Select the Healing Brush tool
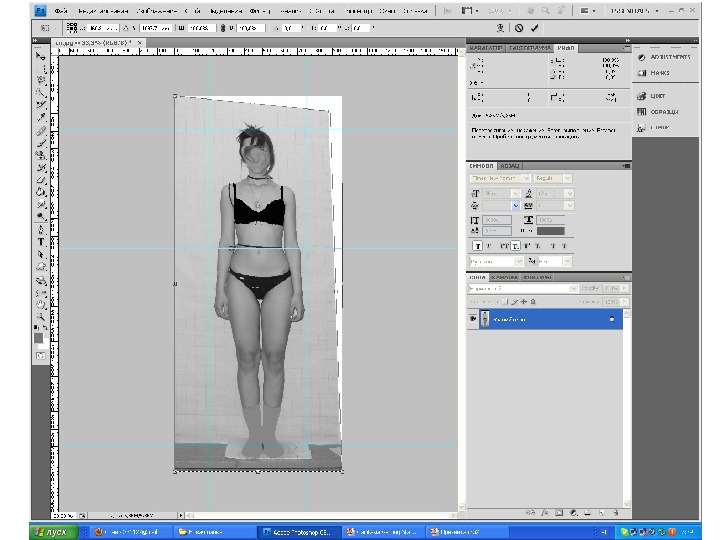This screenshot has width=720, height=540. (x=41, y=131)
